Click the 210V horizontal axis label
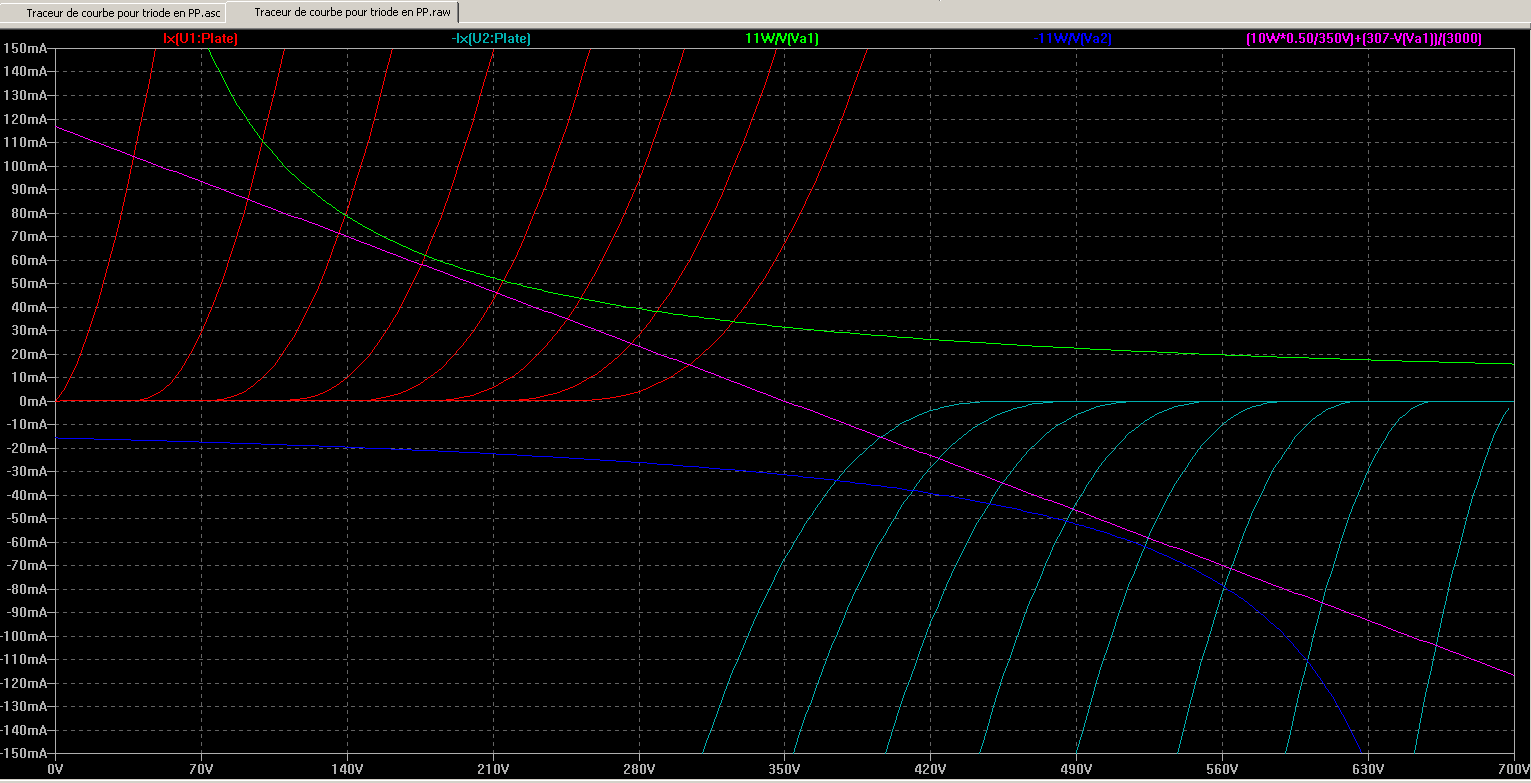Viewport: 1531px width, 783px height. pyautogui.click(x=493, y=769)
